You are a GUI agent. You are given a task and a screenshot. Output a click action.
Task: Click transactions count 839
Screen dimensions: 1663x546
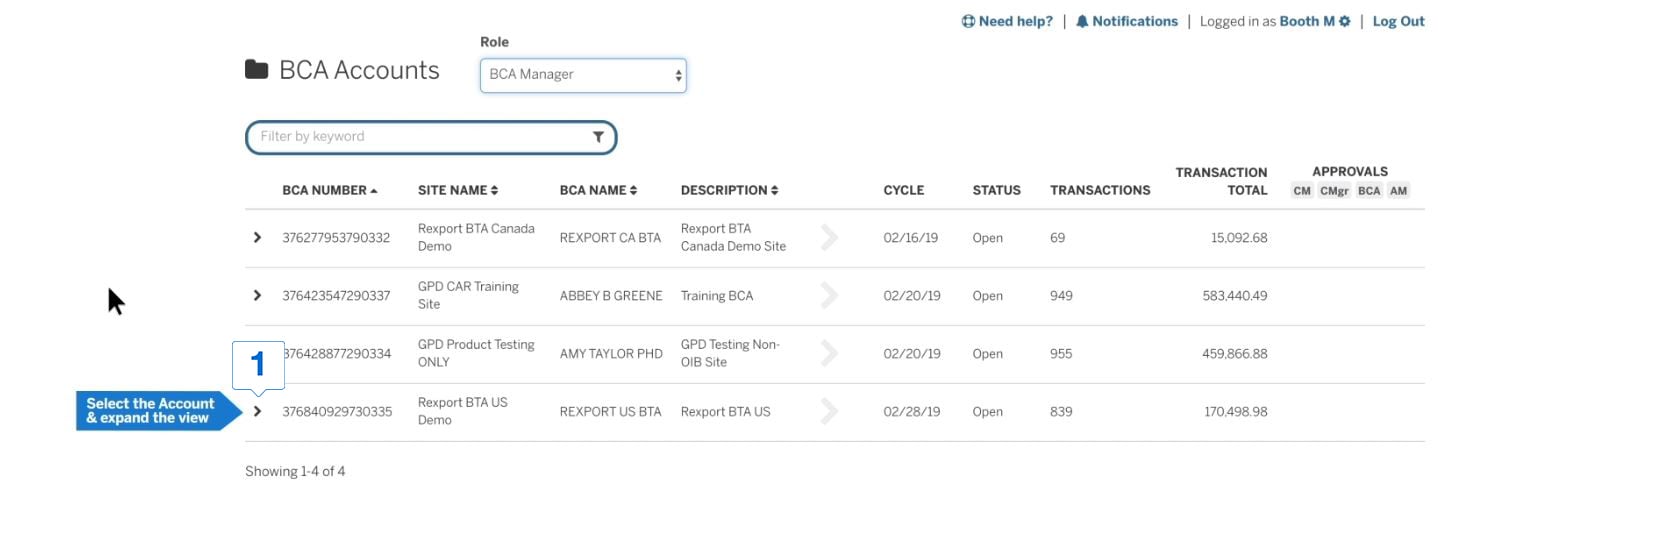tap(1061, 412)
